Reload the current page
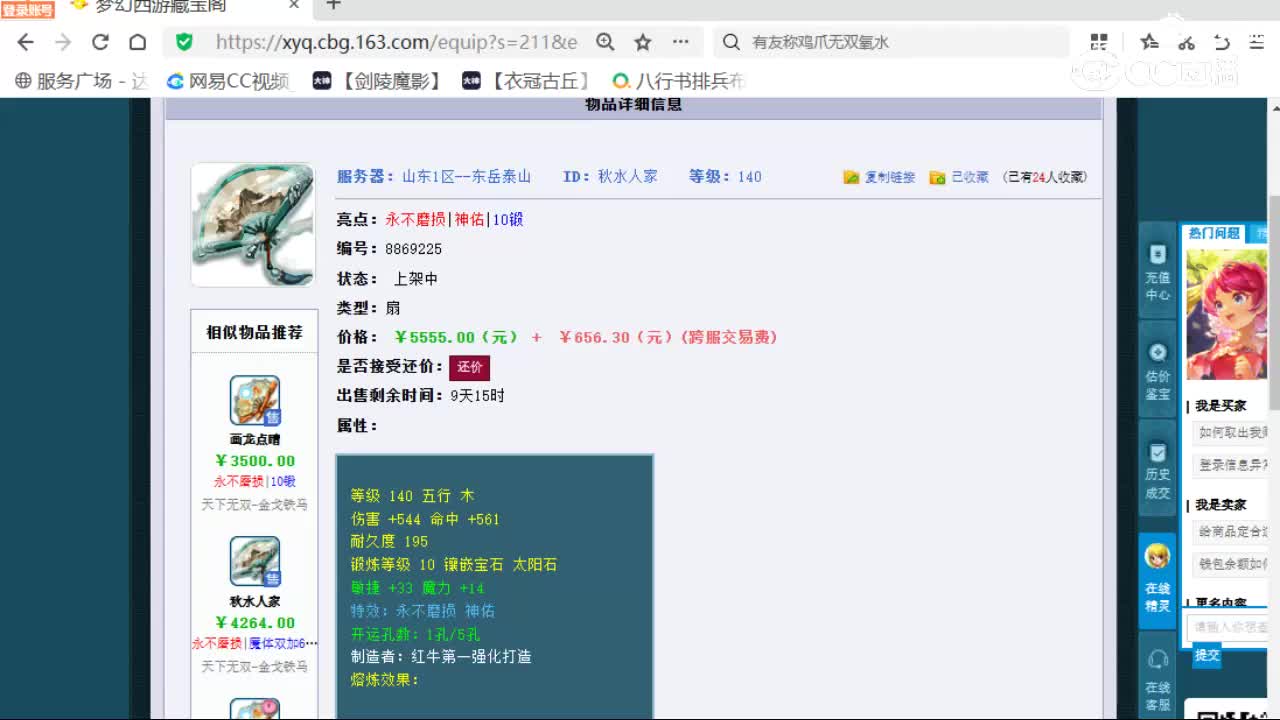This screenshot has height=720, width=1280. pyautogui.click(x=100, y=42)
